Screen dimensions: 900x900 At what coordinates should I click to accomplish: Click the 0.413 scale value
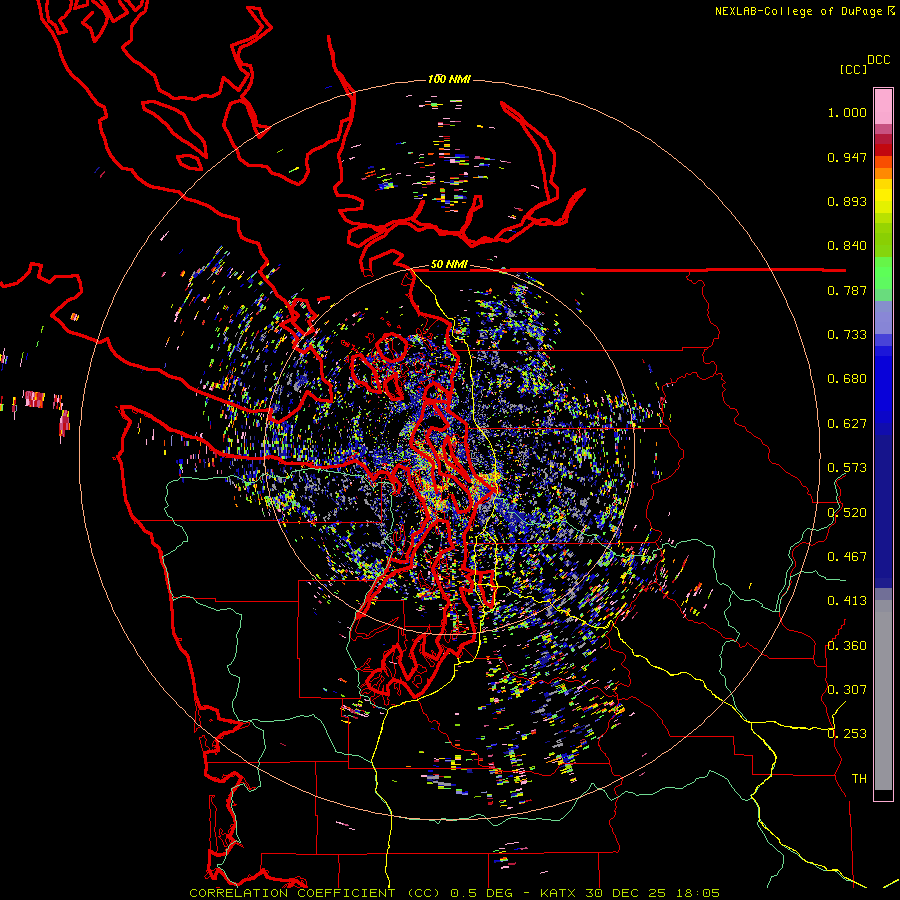pyautogui.click(x=847, y=601)
